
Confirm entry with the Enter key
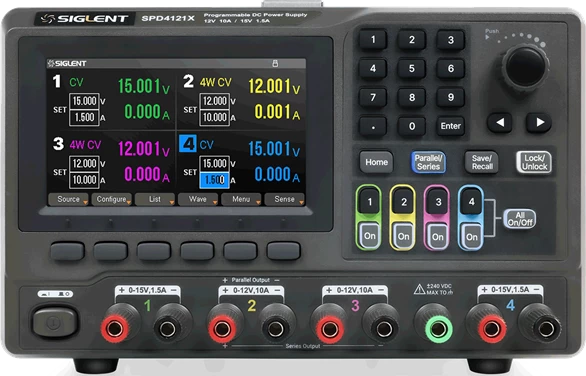(451, 126)
